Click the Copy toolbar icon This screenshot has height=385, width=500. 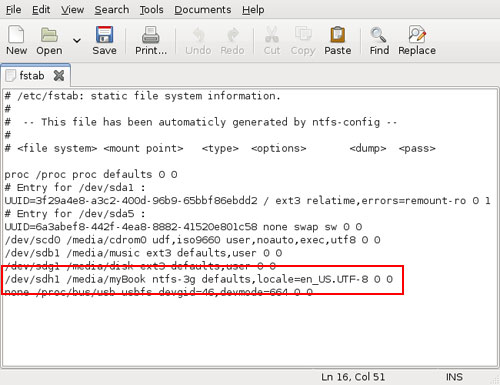pos(303,35)
